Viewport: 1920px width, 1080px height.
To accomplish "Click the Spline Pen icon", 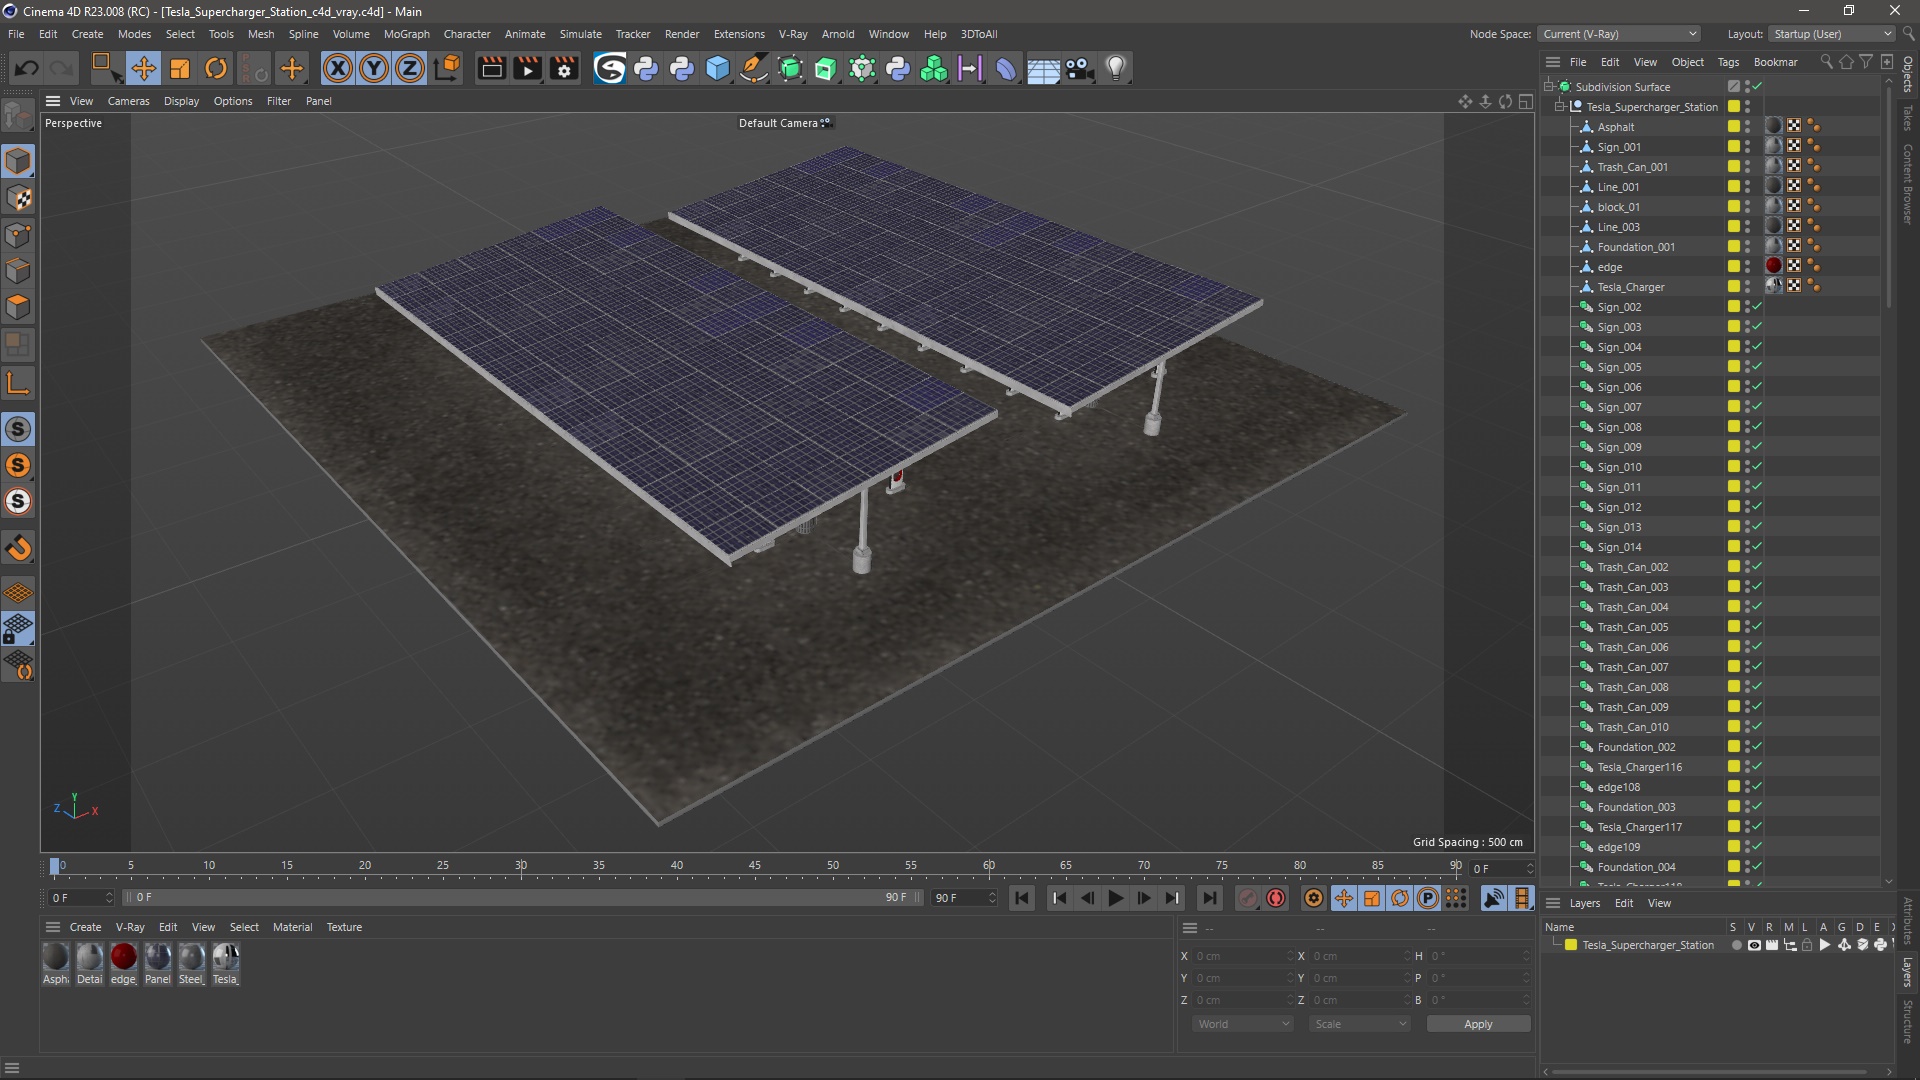I will pos(754,68).
